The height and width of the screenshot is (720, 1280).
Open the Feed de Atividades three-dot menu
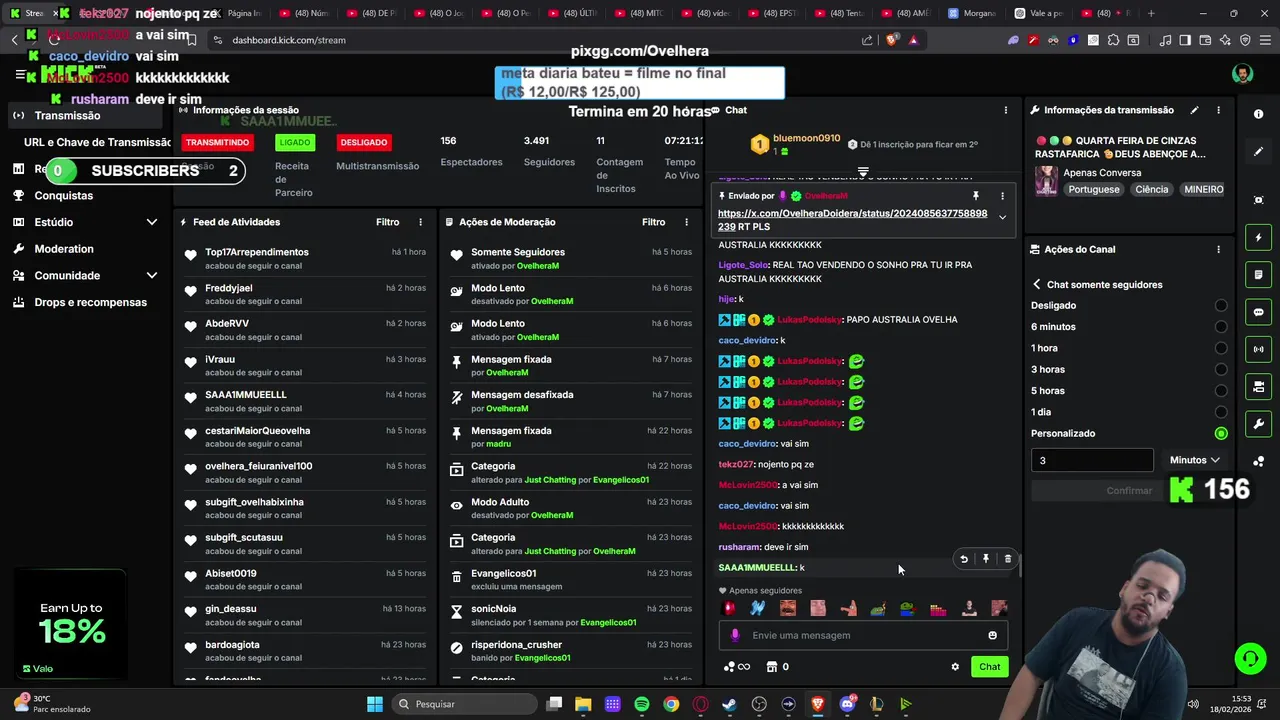pos(420,222)
